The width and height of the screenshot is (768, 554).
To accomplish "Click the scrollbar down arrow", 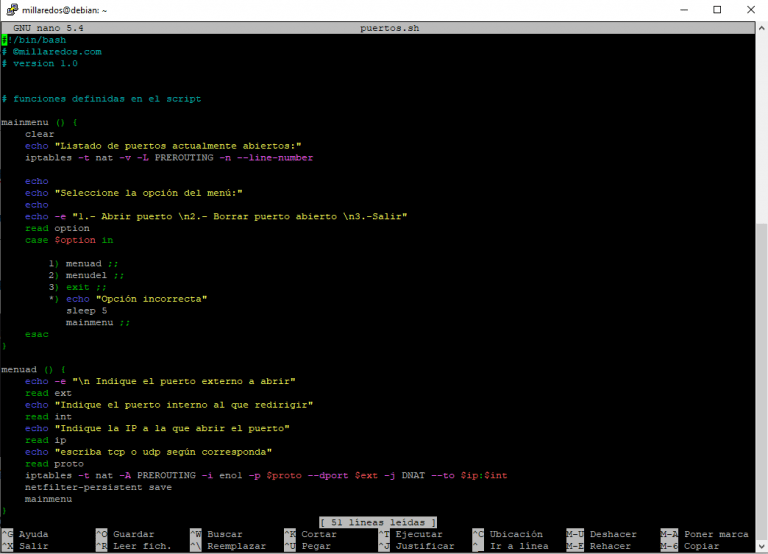I will tap(761, 547).
